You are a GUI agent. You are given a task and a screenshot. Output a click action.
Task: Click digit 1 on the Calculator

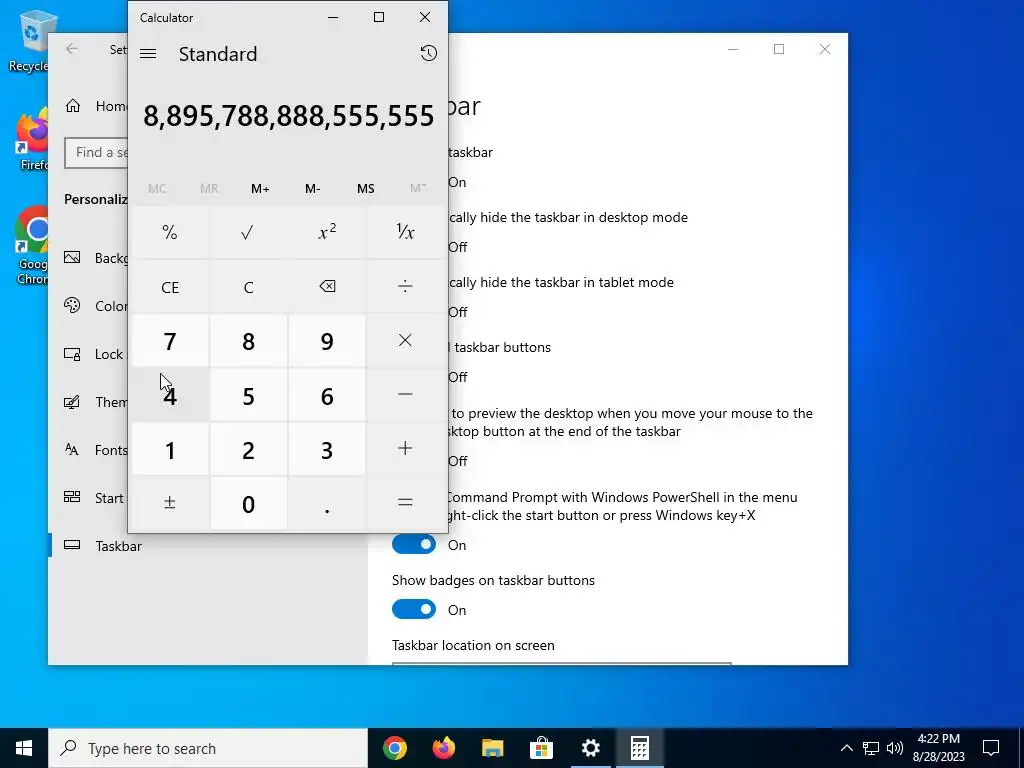point(170,449)
